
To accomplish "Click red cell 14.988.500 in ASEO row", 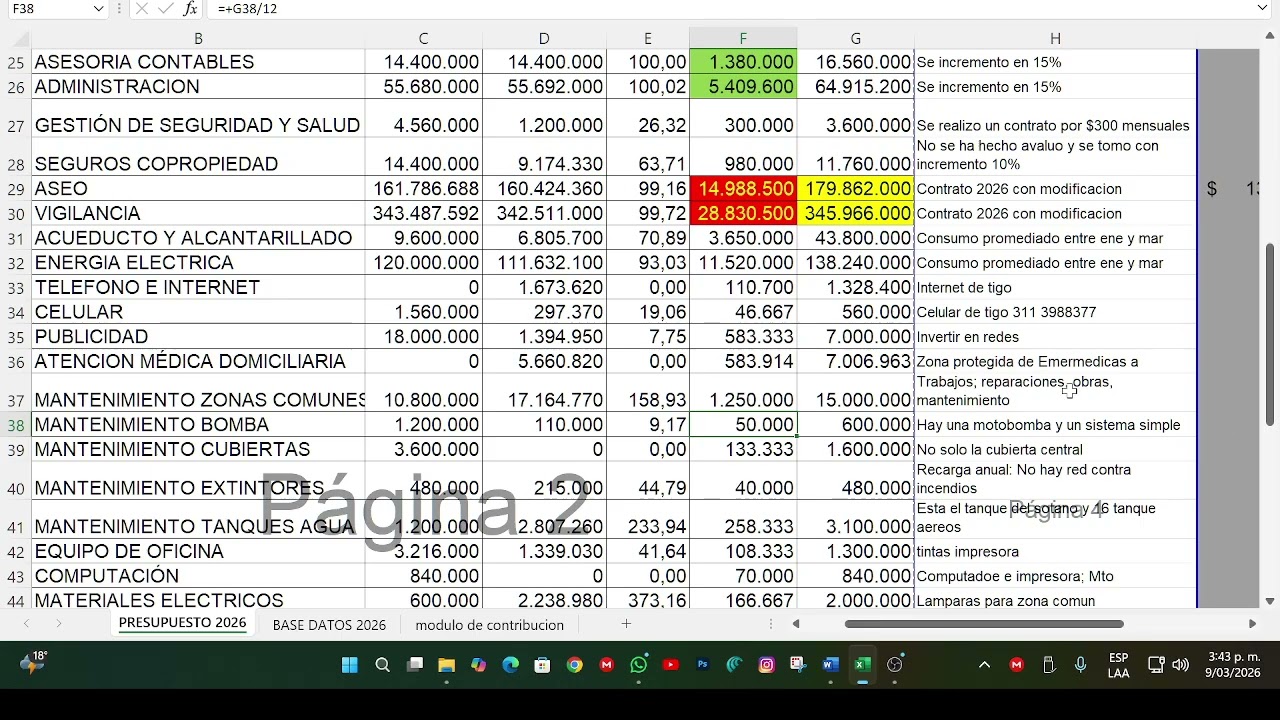I will [743, 189].
